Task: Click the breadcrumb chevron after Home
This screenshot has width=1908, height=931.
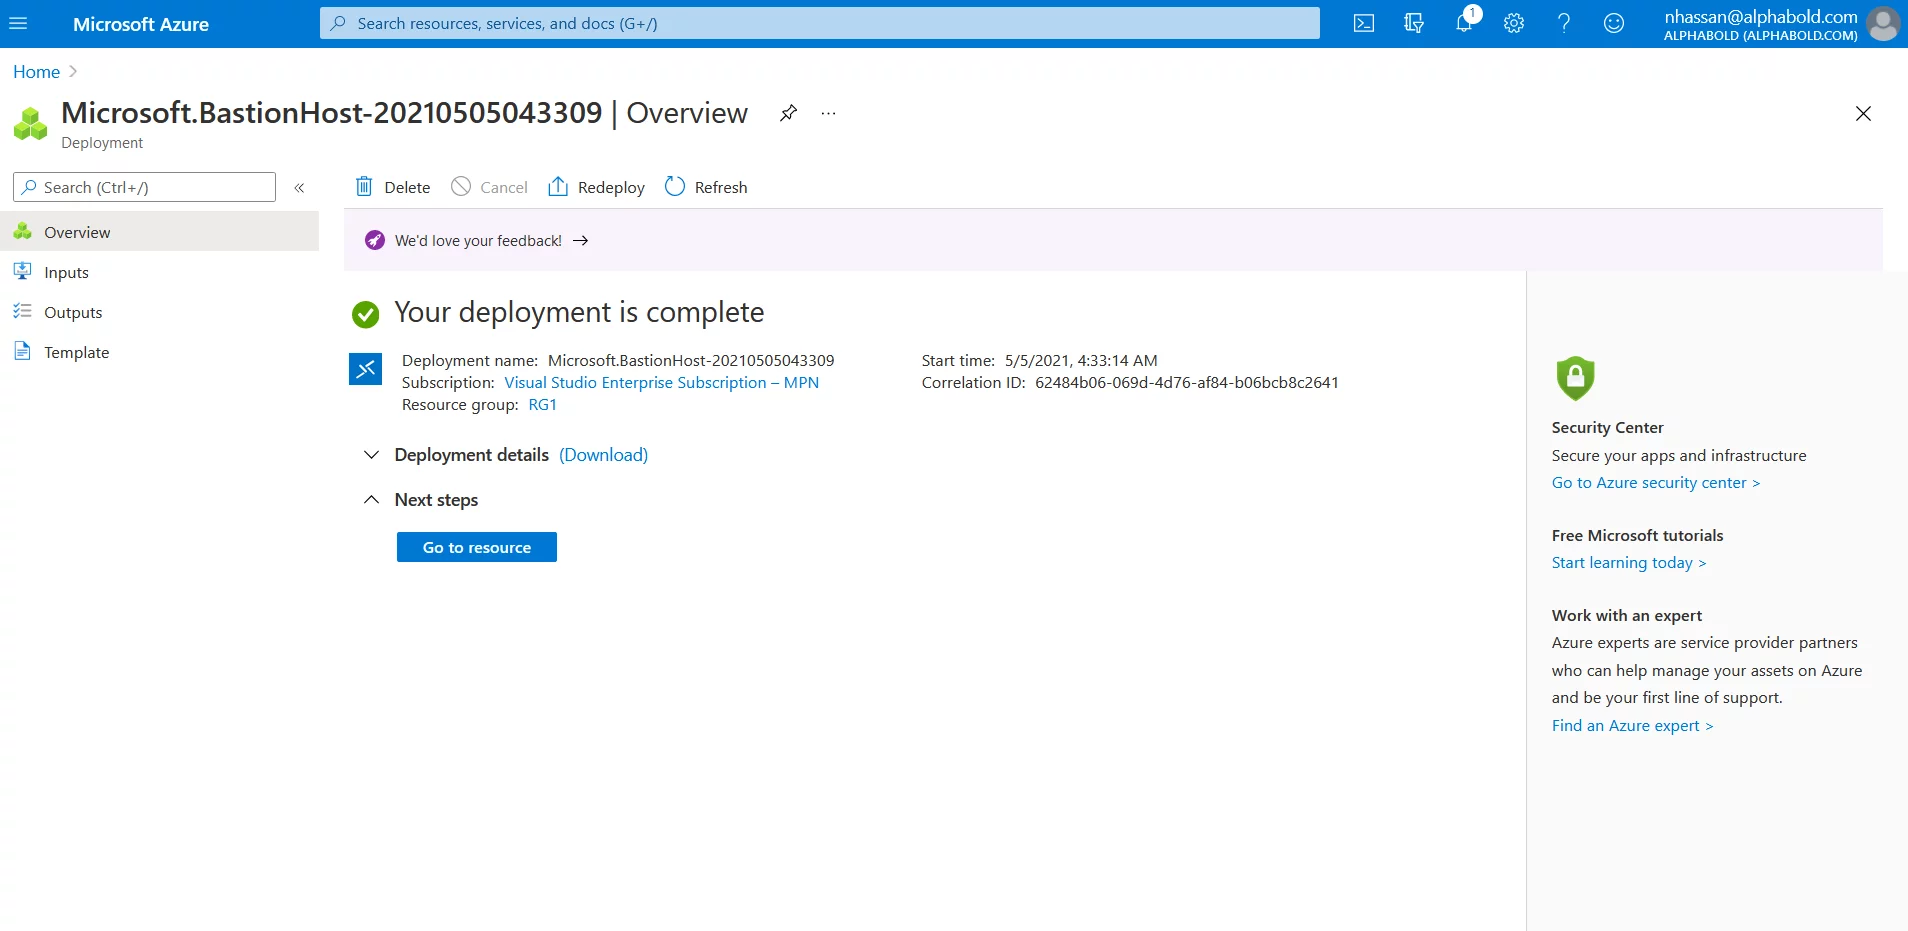Action: pyautogui.click(x=73, y=72)
